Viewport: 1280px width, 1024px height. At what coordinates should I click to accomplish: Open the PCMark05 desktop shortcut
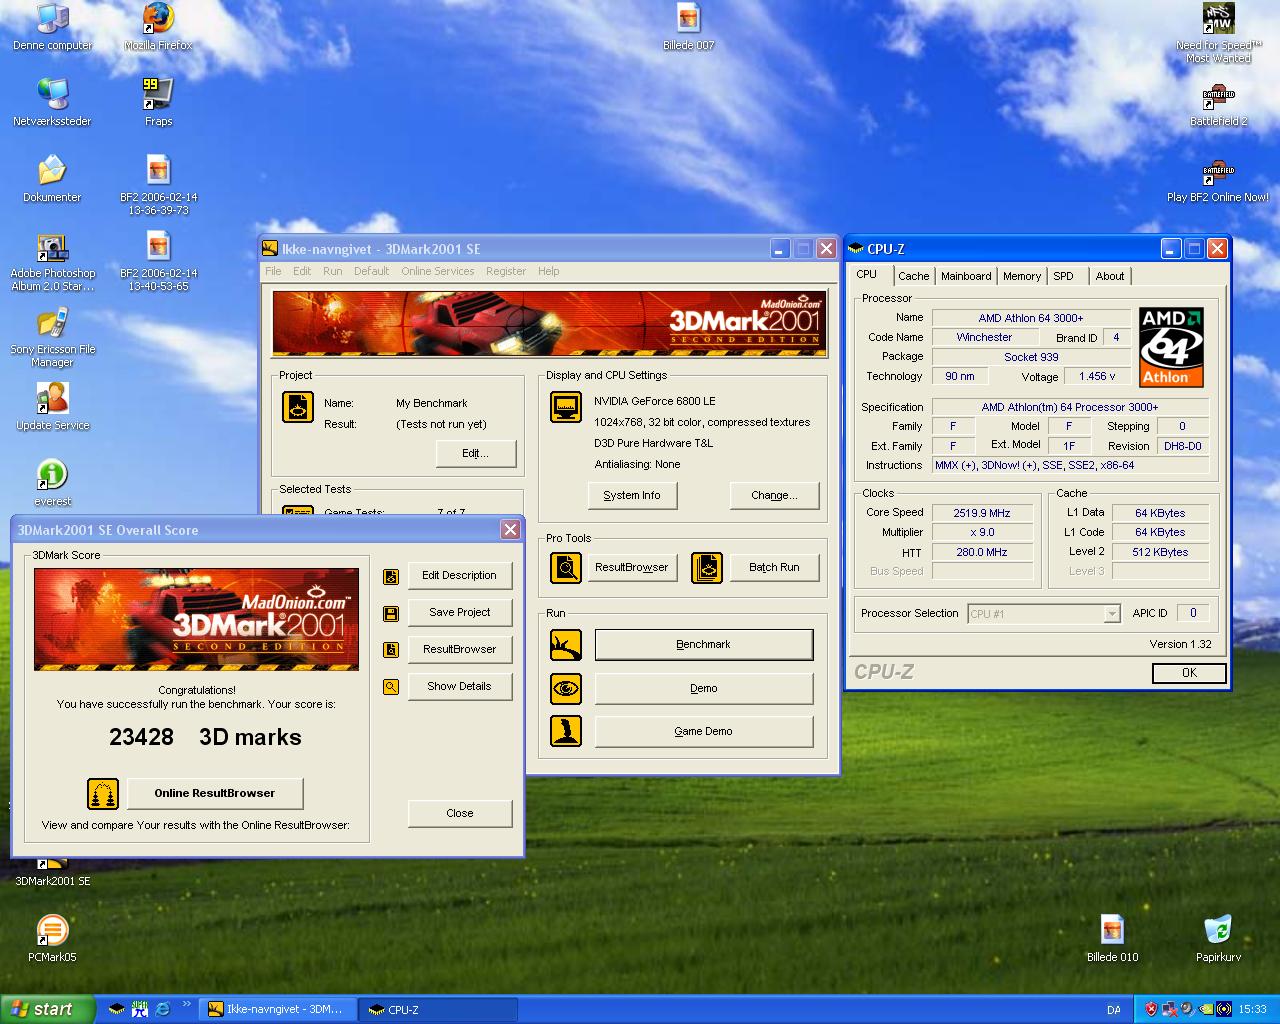click(x=52, y=939)
